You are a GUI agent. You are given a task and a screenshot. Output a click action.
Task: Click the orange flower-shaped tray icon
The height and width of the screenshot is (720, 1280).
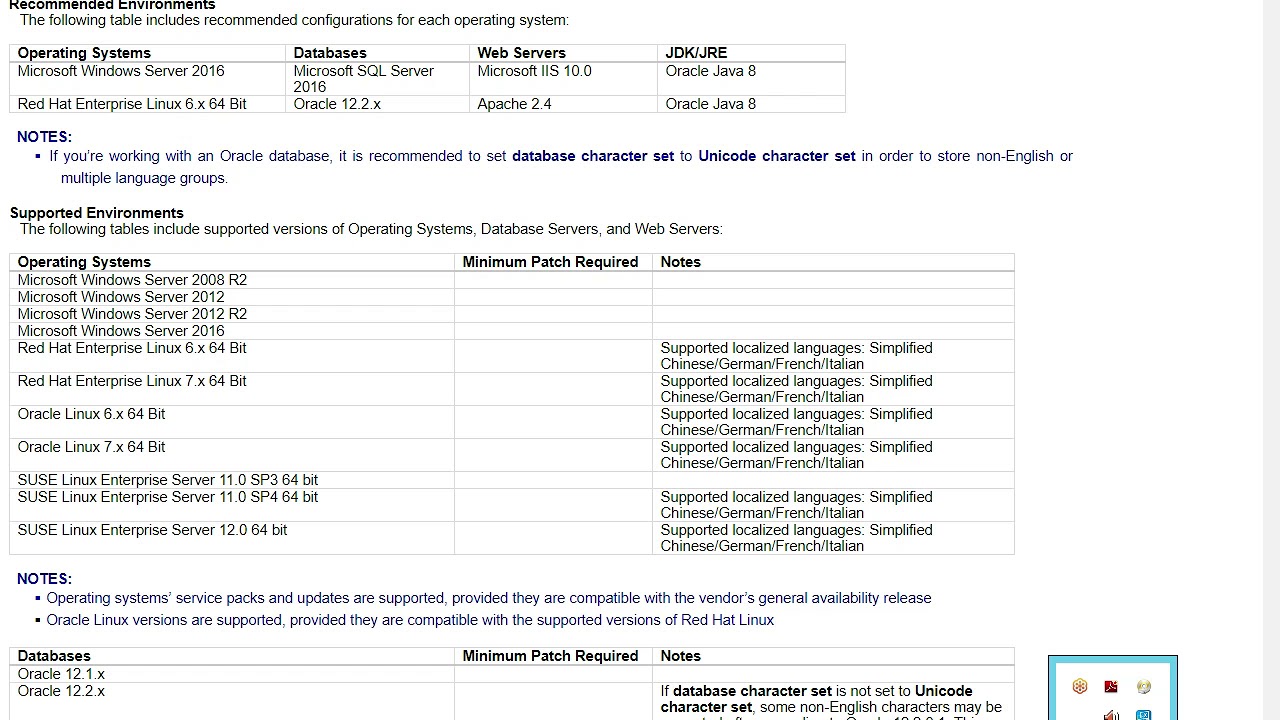(x=1080, y=686)
